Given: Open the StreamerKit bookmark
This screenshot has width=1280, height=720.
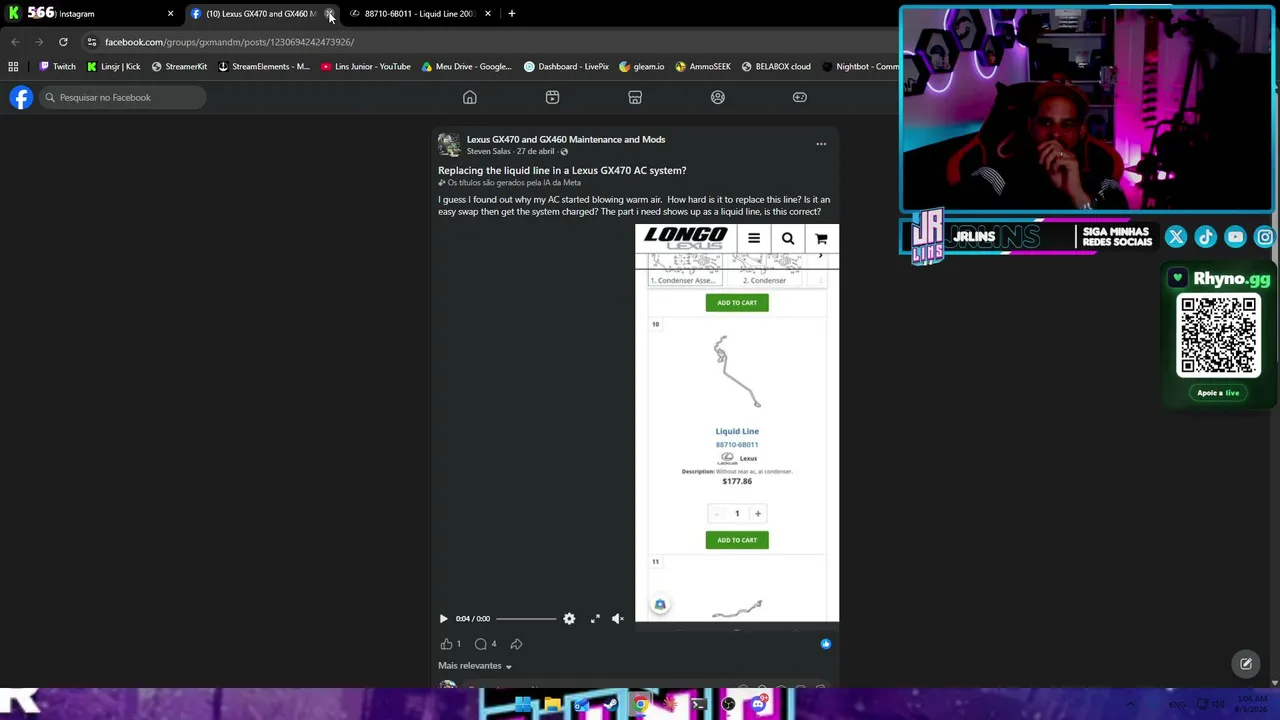Looking at the screenshot, I should click(x=179, y=67).
